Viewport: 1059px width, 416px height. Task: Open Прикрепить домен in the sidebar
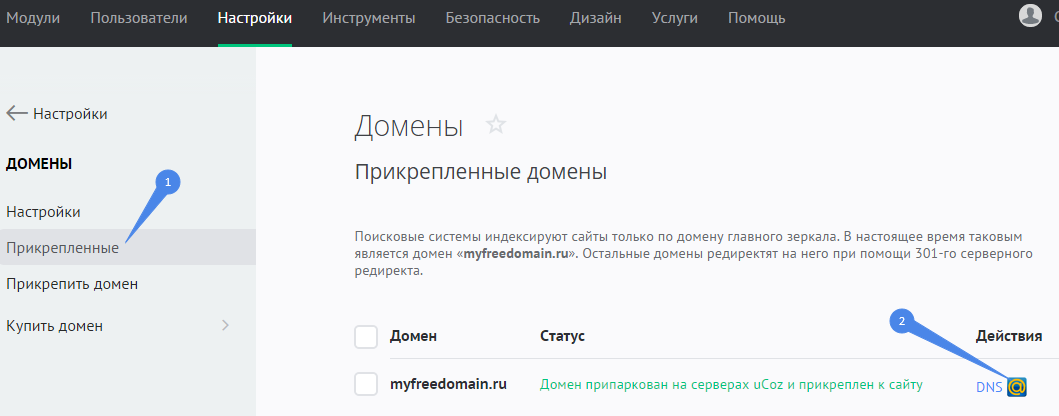pyautogui.click(x=72, y=284)
